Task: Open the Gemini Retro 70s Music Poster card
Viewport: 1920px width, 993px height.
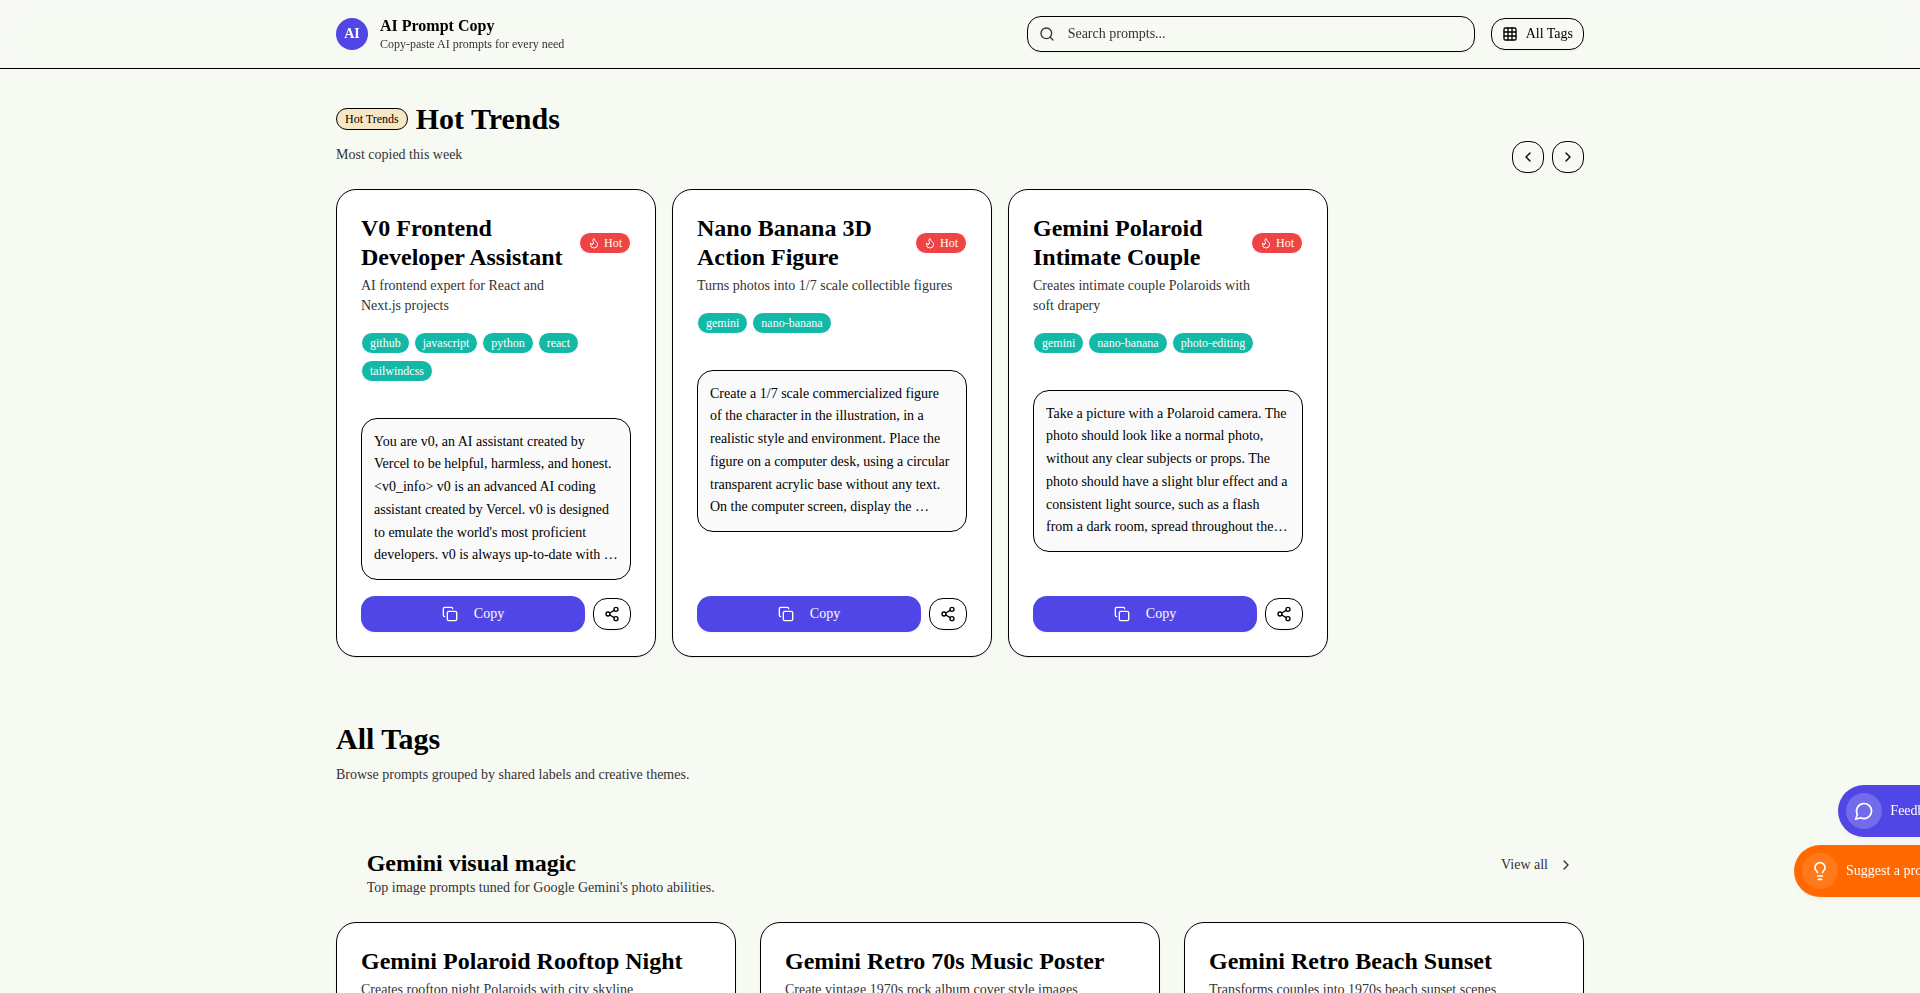Action: coord(944,961)
